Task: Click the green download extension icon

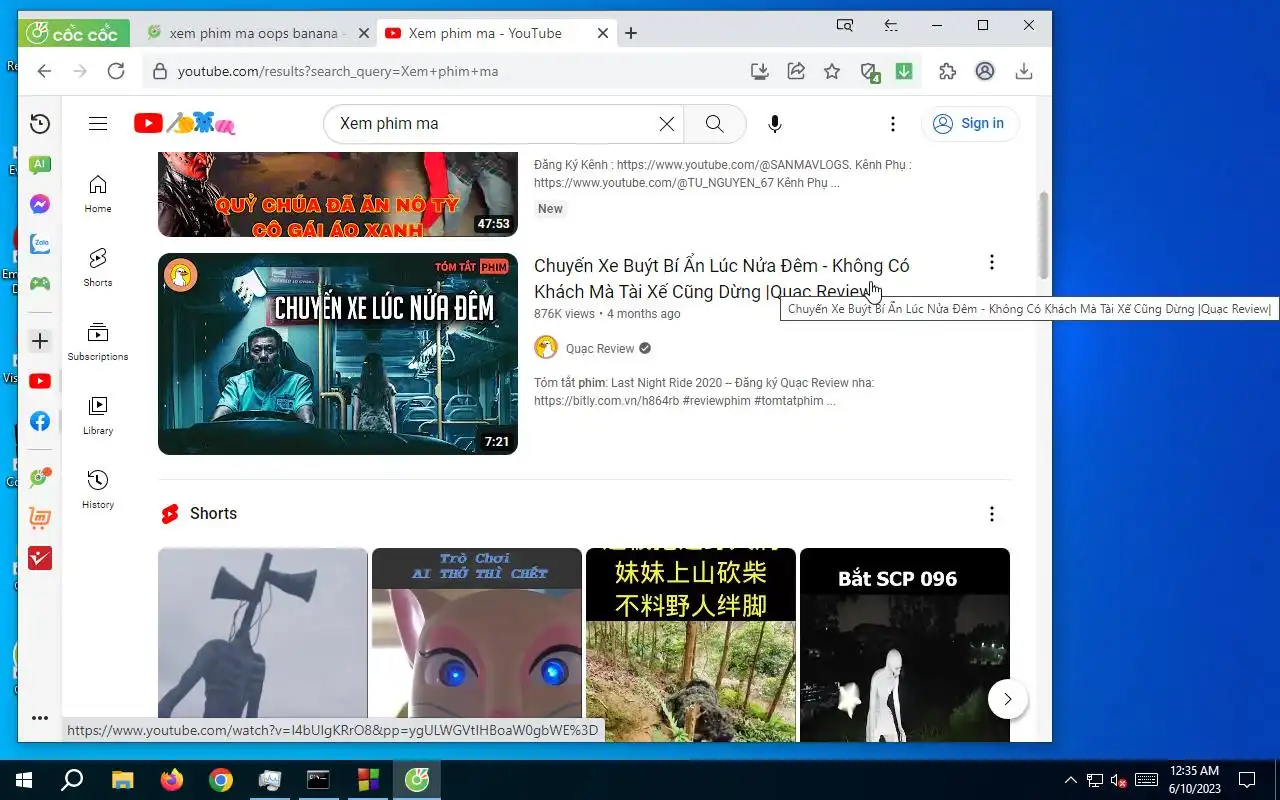Action: (x=904, y=71)
